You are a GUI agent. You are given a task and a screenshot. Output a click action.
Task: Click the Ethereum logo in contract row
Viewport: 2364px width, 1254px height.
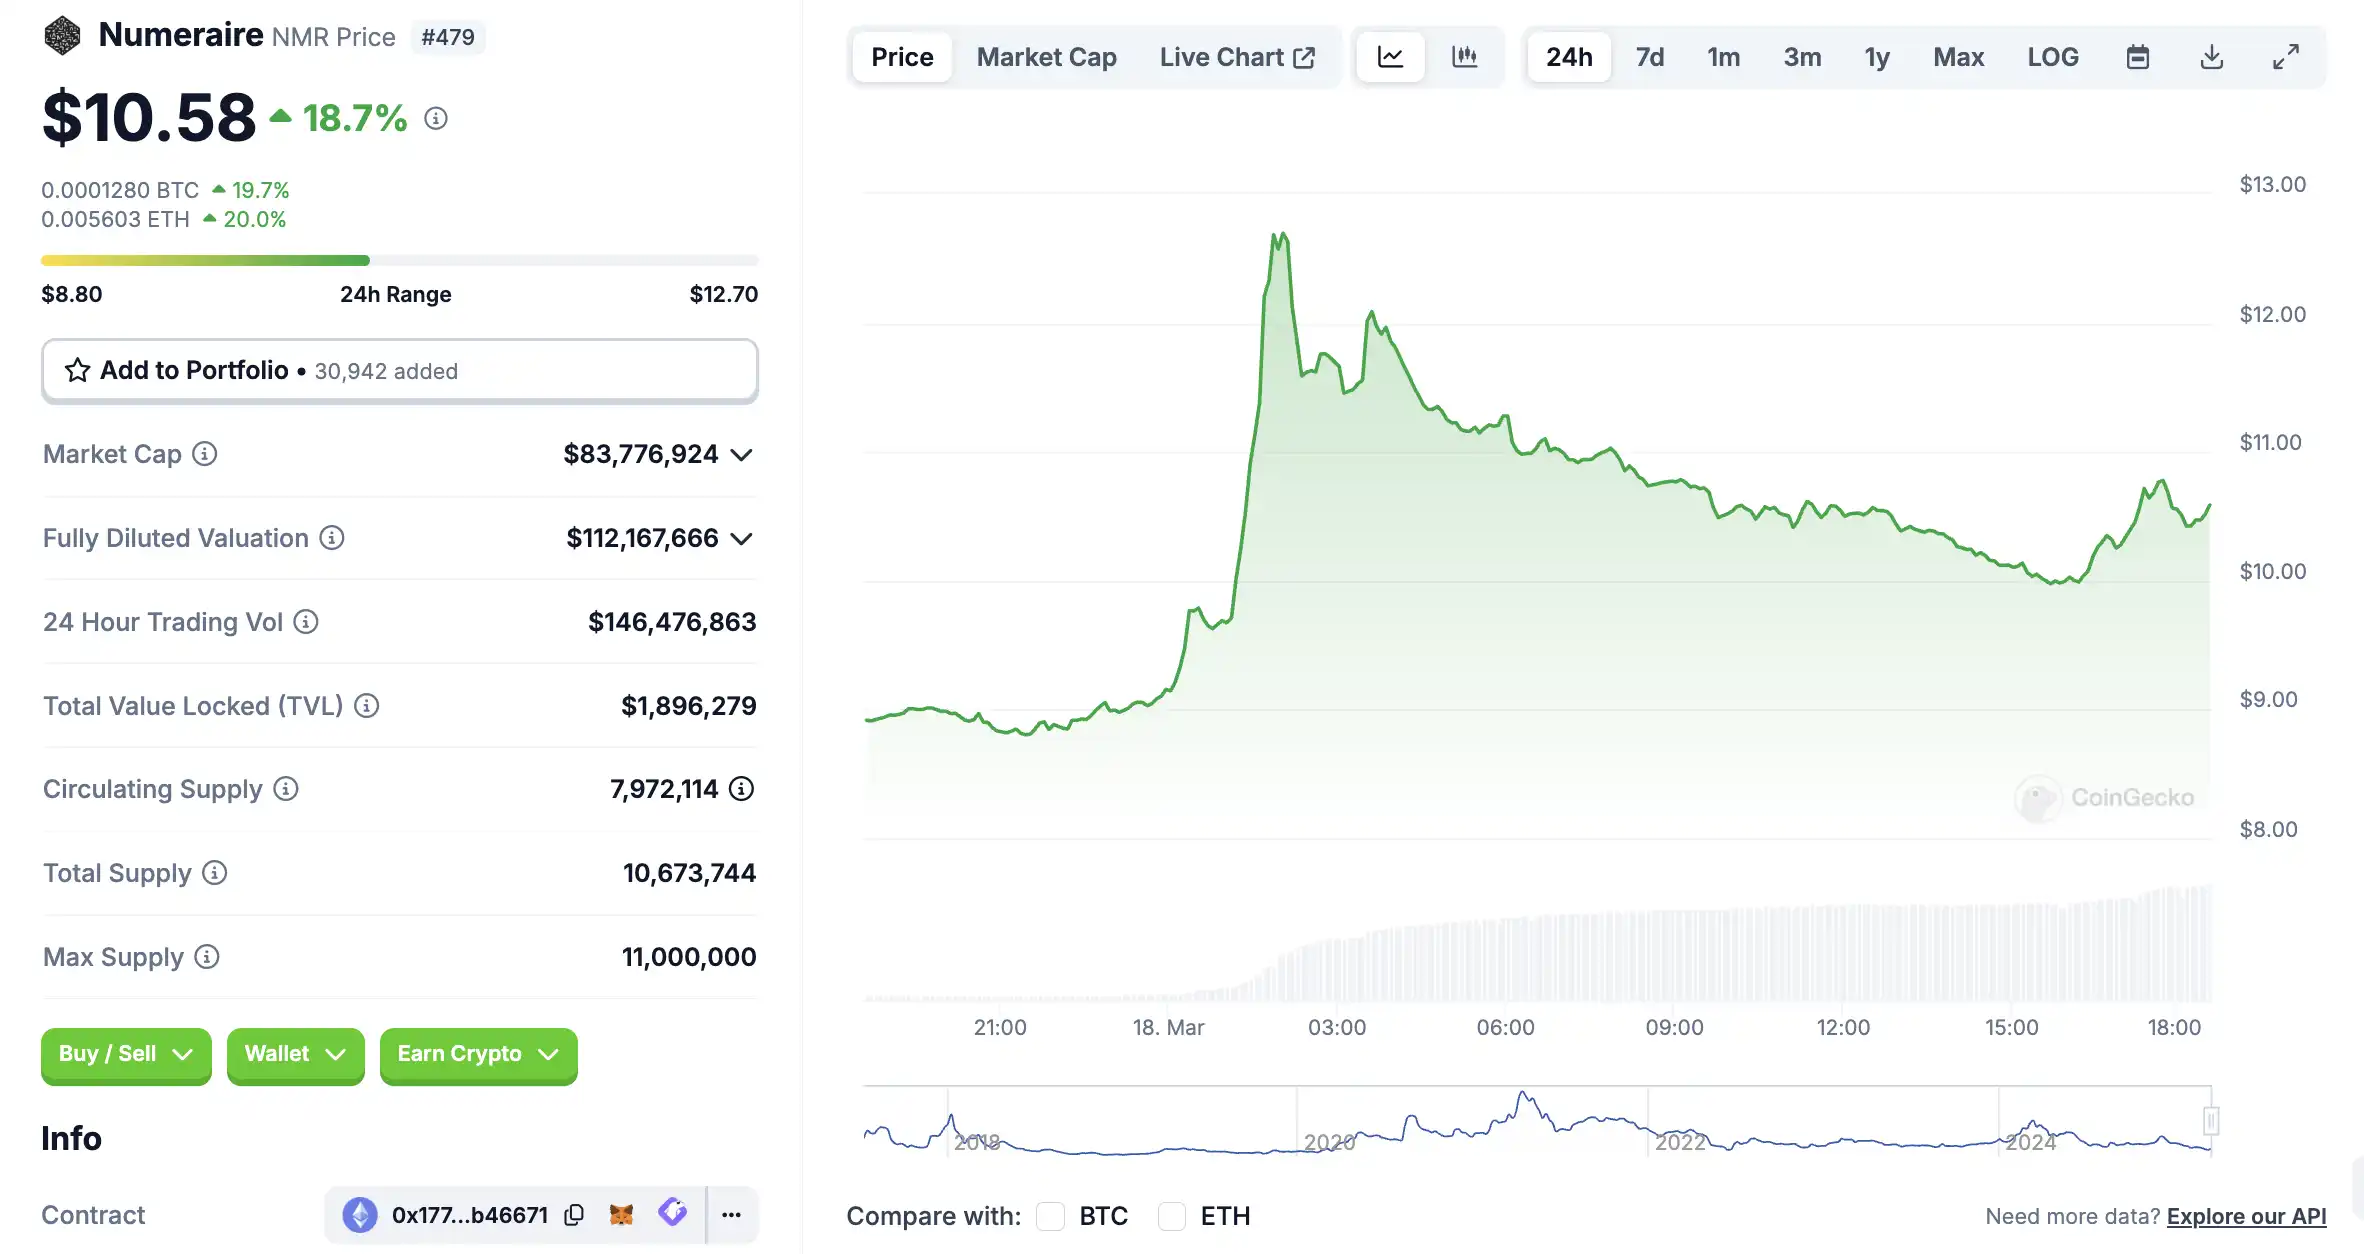[x=360, y=1215]
